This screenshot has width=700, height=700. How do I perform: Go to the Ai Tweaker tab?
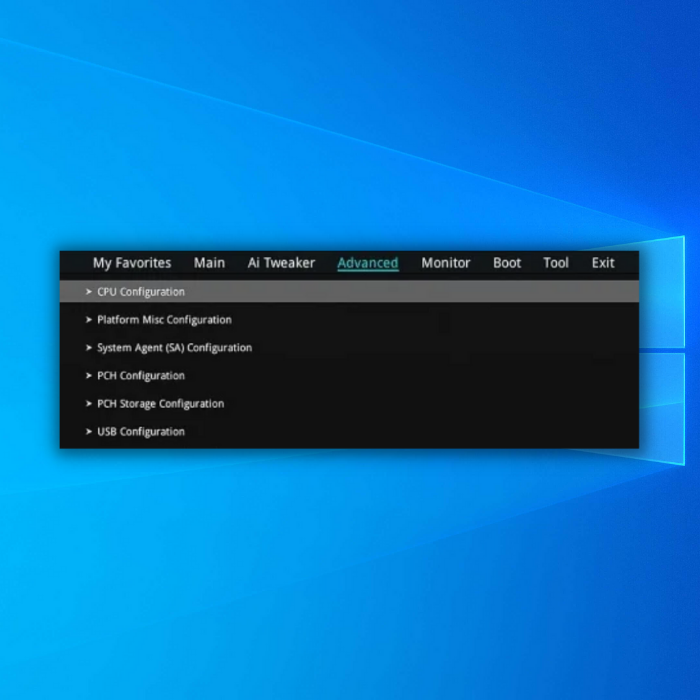[x=281, y=263]
